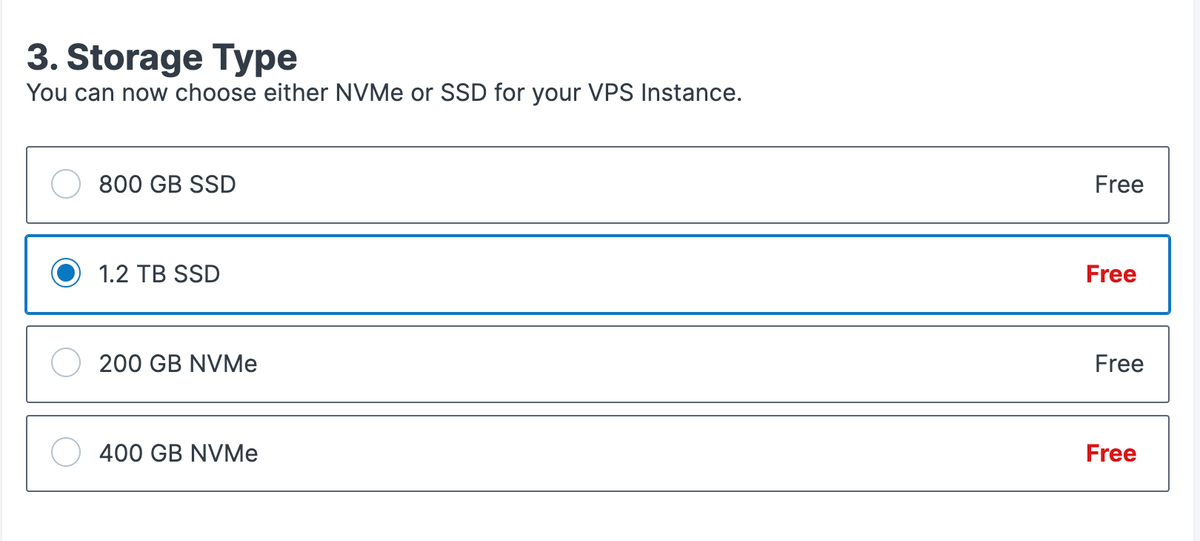Click the highlighted blue-bordered storage option card
1200x541 pixels.
[x=597, y=274]
